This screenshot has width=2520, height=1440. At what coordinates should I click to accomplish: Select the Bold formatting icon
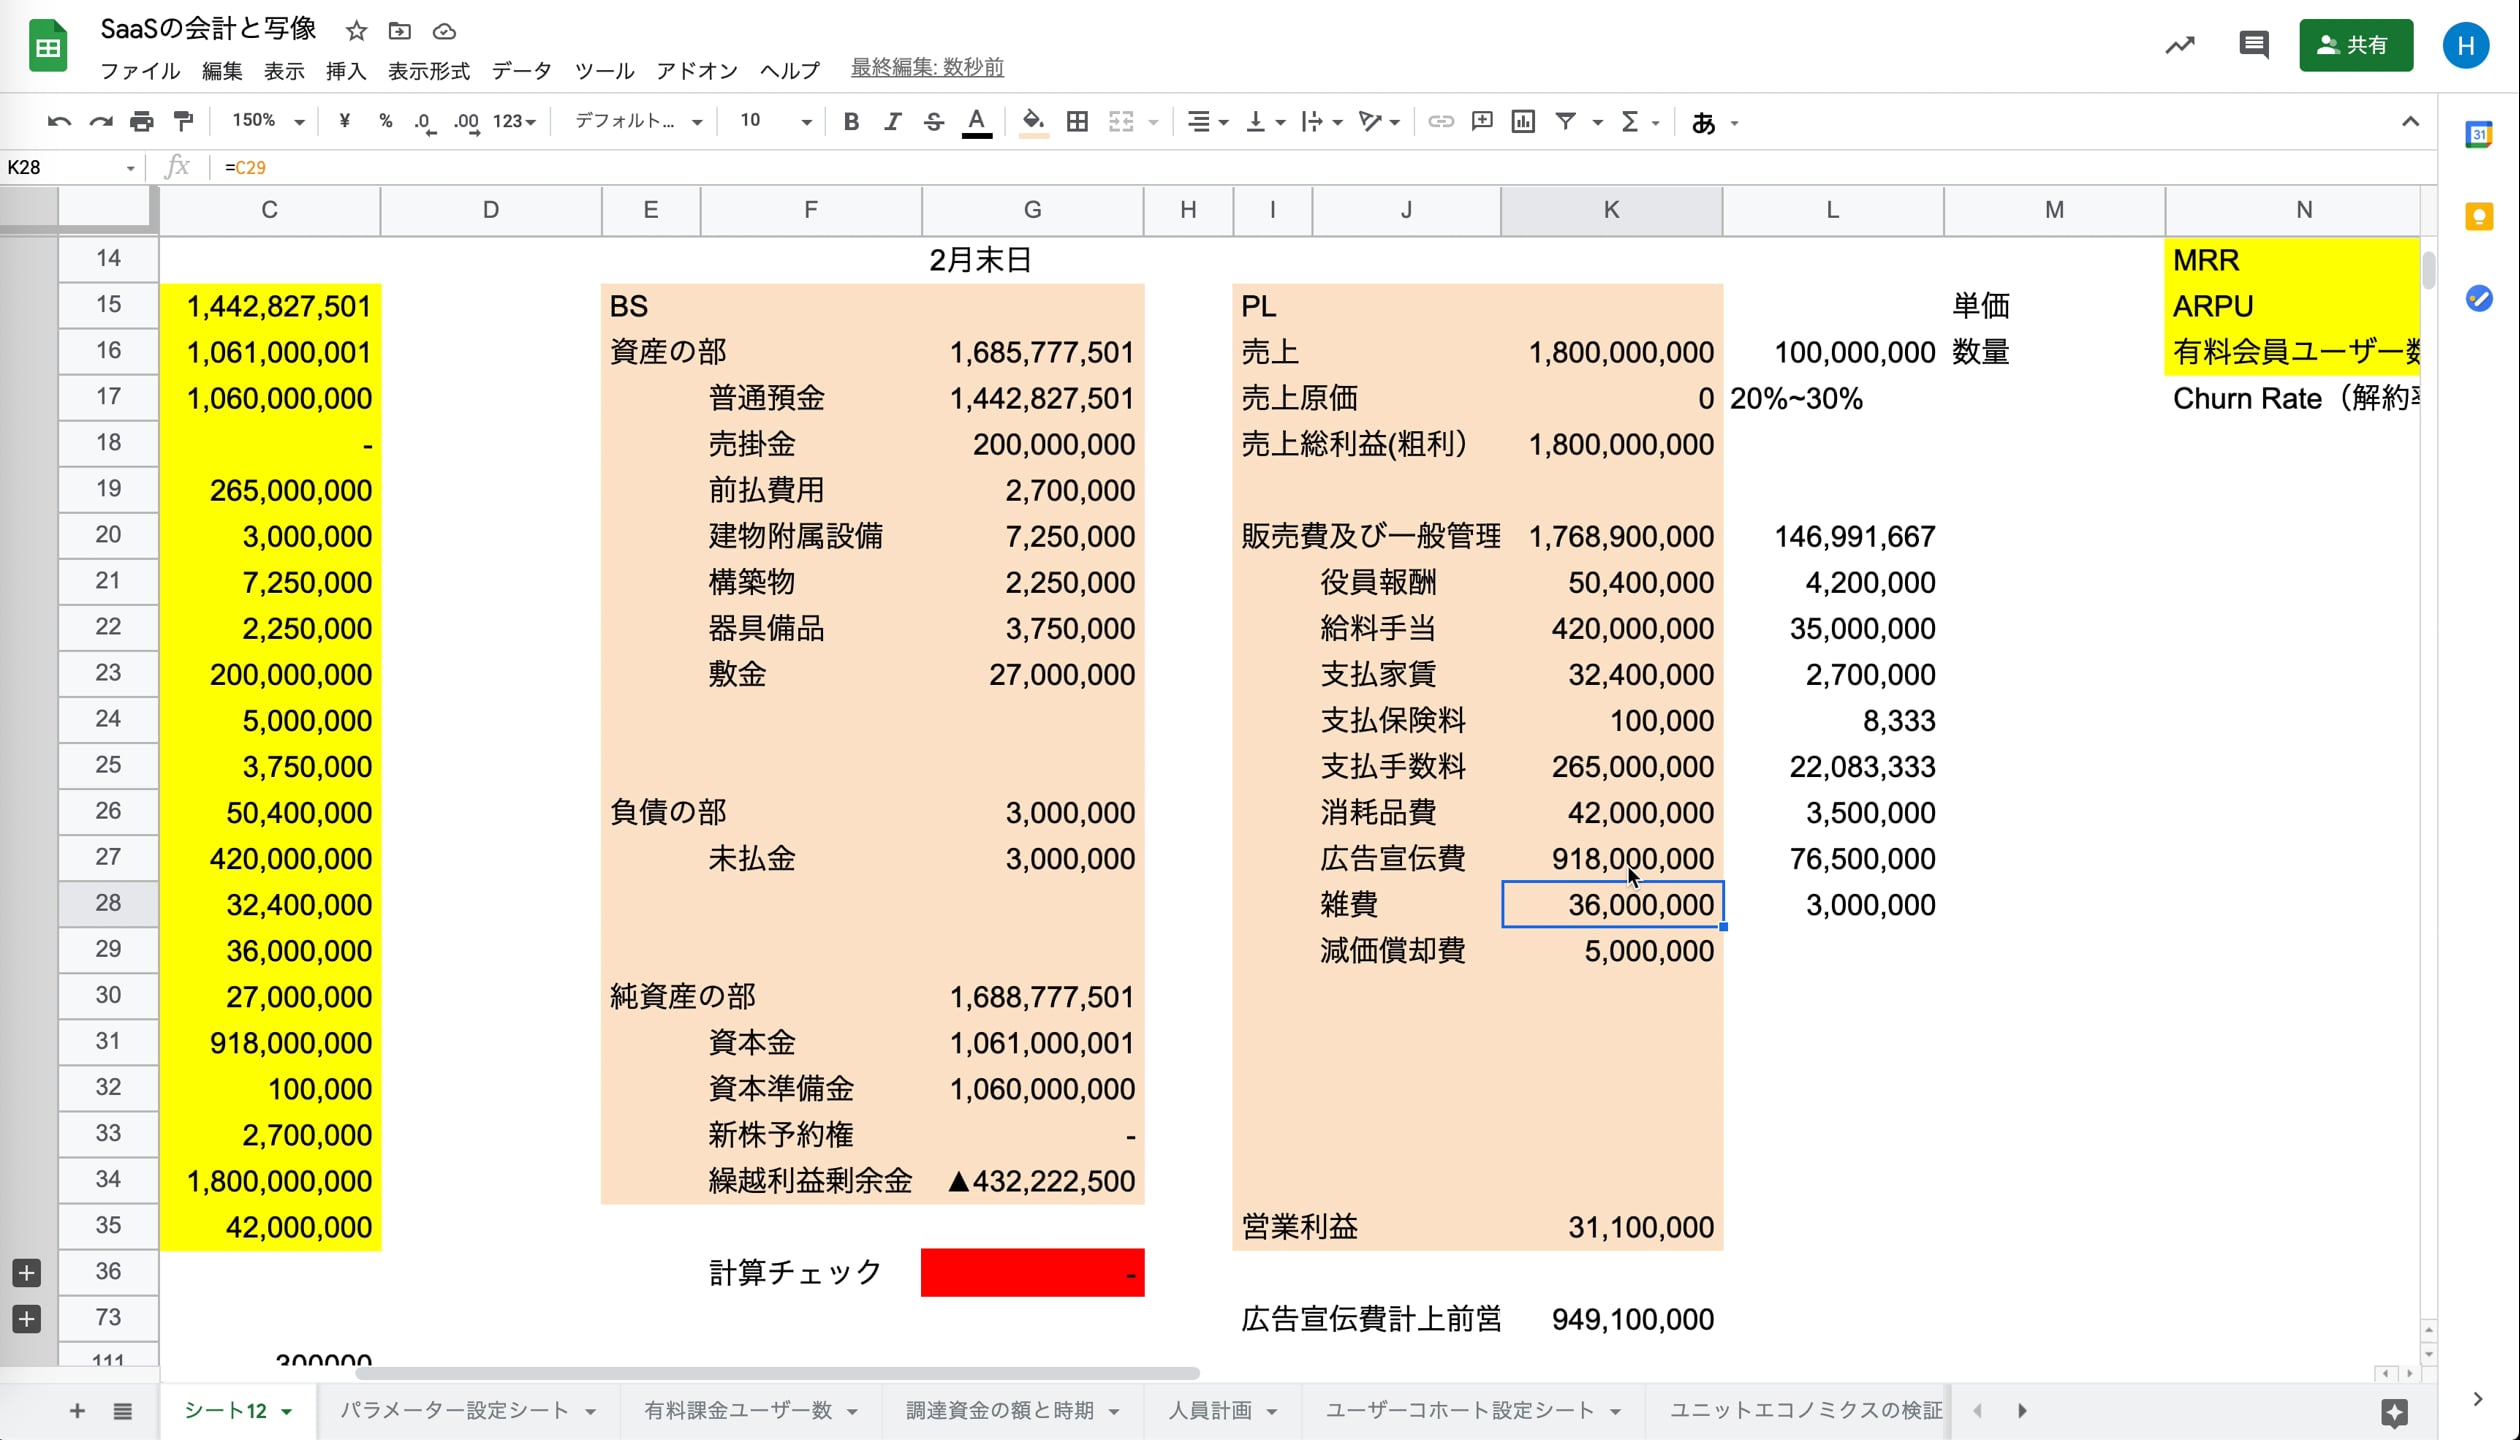click(851, 121)
